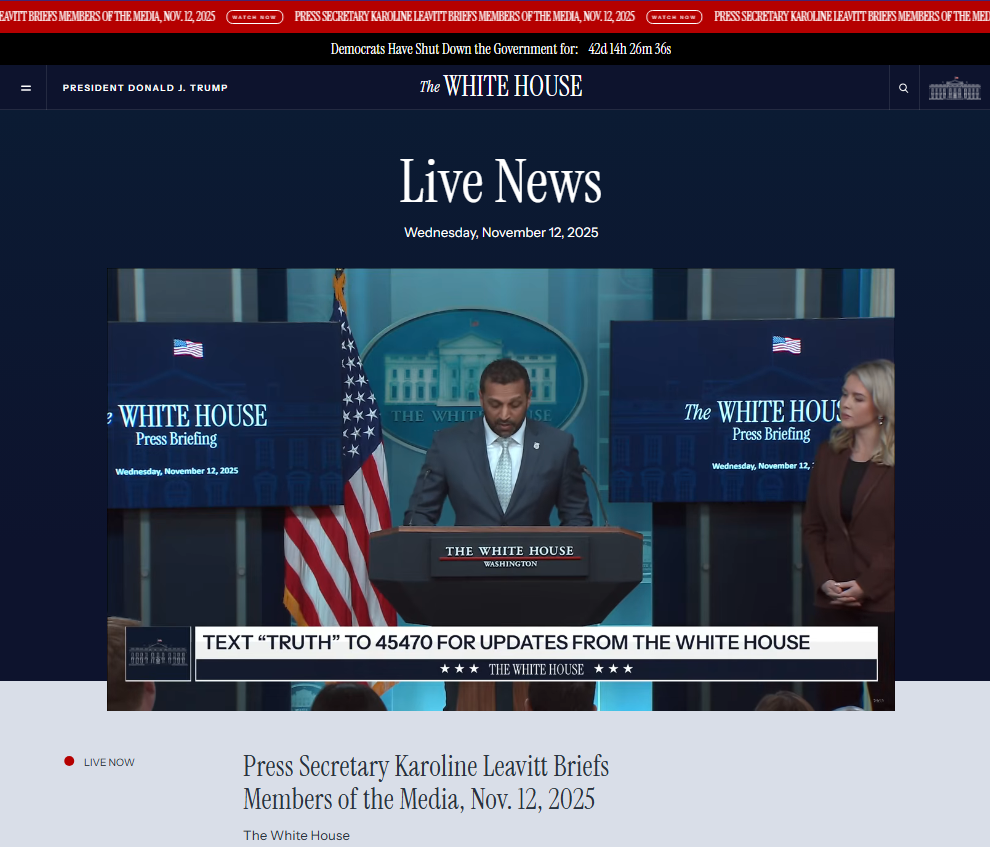Image resolution: width=990 pixels, height=847 pixels.
Task: Click the government shutdown countdown timer
Action: coord(629,49)
